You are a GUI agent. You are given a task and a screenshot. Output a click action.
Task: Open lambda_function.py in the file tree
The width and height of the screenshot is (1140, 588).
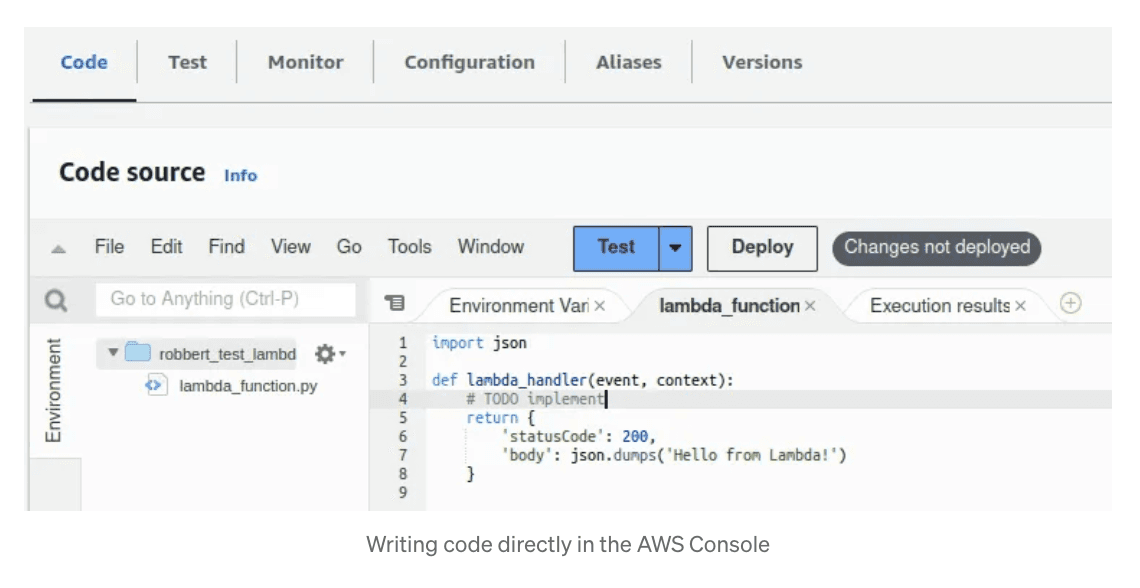point(248,386)
